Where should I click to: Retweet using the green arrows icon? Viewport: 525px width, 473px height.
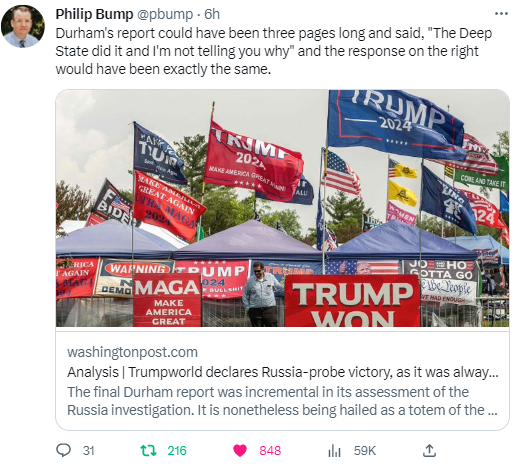click(x=148, y=450)
